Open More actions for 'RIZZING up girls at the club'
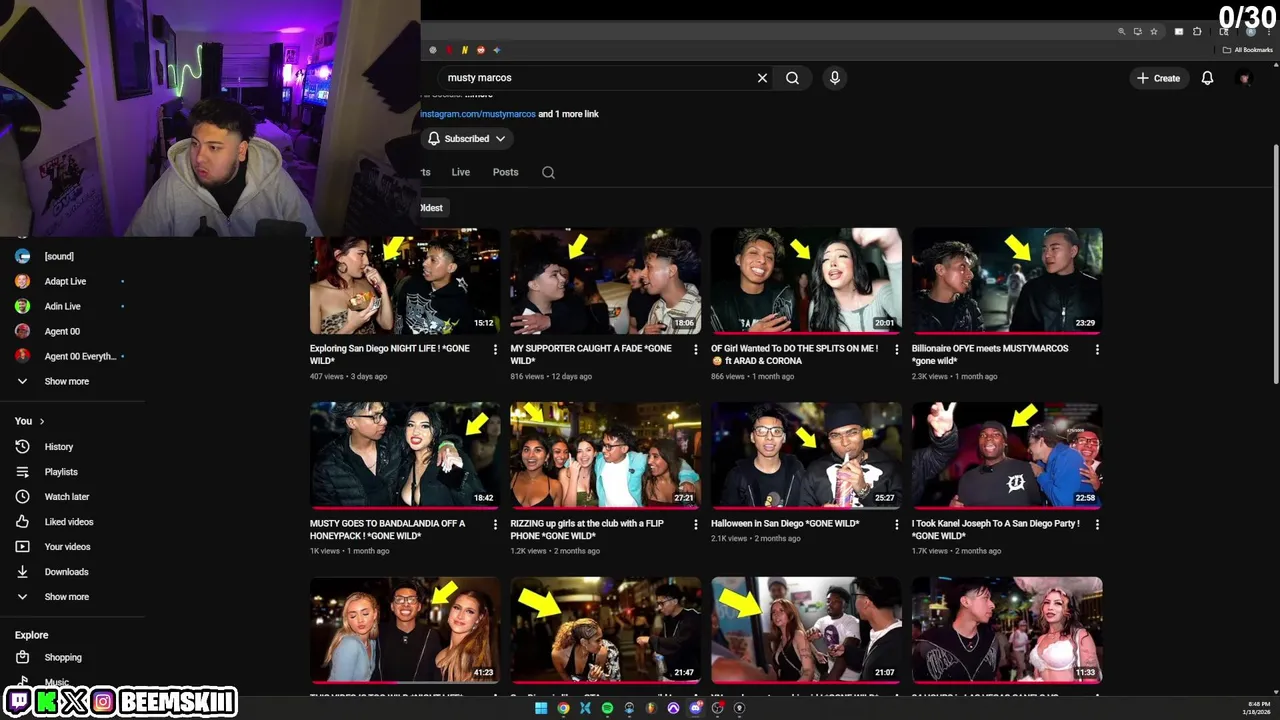 (x=696, y=525)
